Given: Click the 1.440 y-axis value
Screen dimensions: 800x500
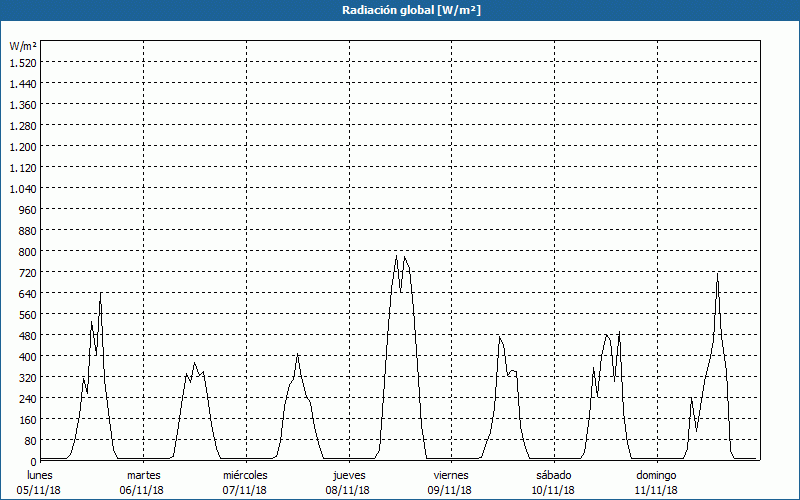Looking at the screenshot, I should coord(23,83).
